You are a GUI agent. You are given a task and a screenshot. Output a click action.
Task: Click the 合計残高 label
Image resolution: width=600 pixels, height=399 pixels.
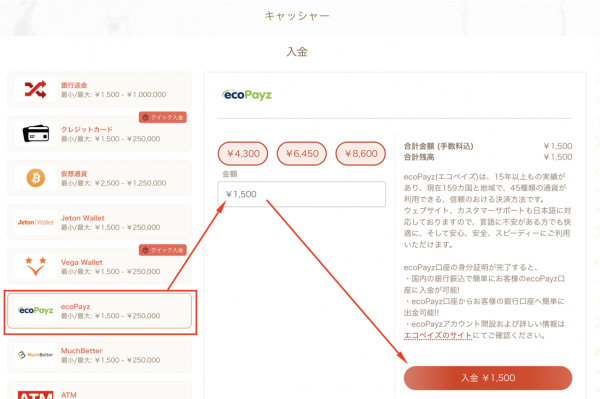point(419,157)
